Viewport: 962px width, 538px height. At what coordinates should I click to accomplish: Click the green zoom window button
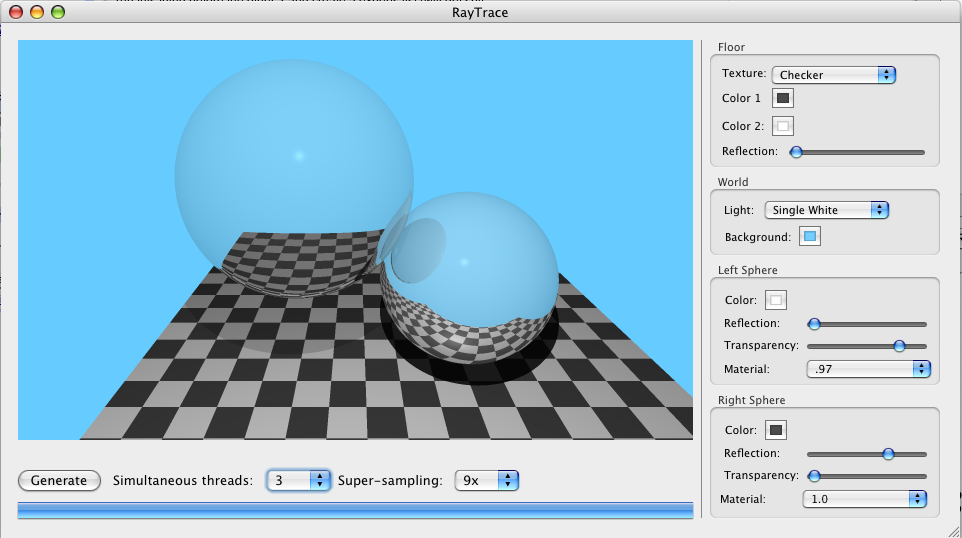[58, 13]
